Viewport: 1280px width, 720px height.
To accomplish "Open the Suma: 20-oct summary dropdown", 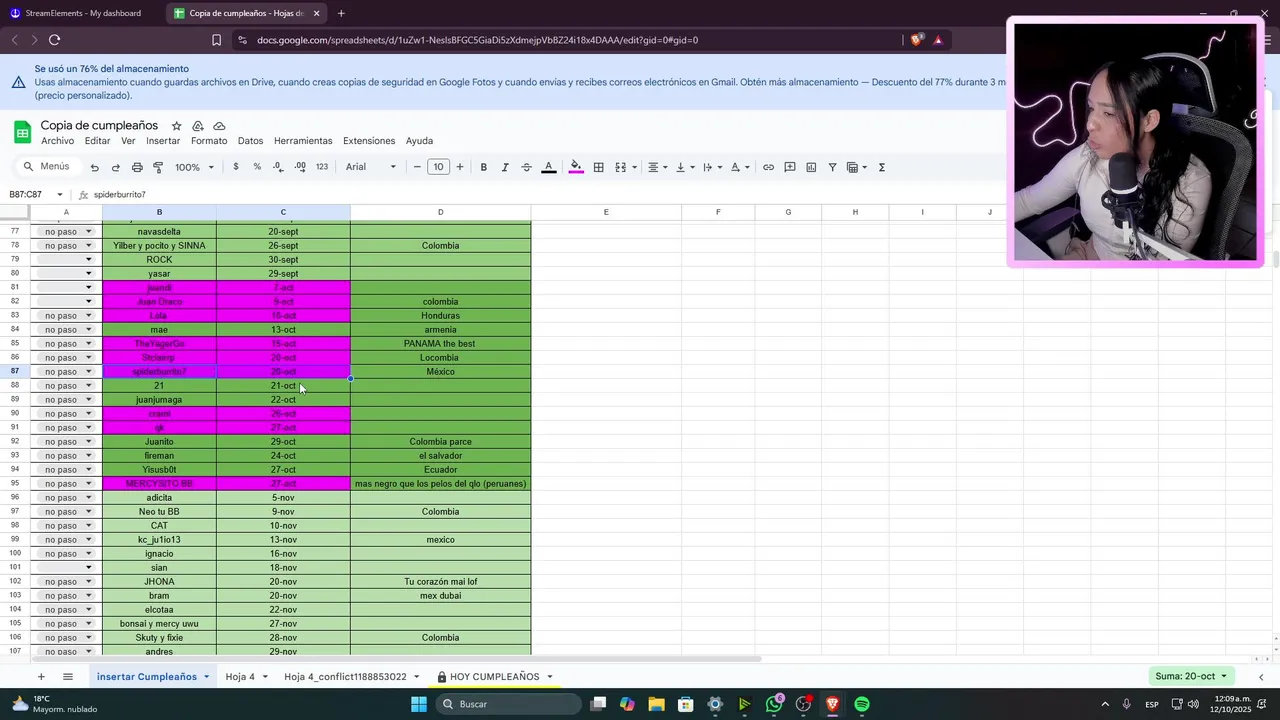I will click(1190, 676).
